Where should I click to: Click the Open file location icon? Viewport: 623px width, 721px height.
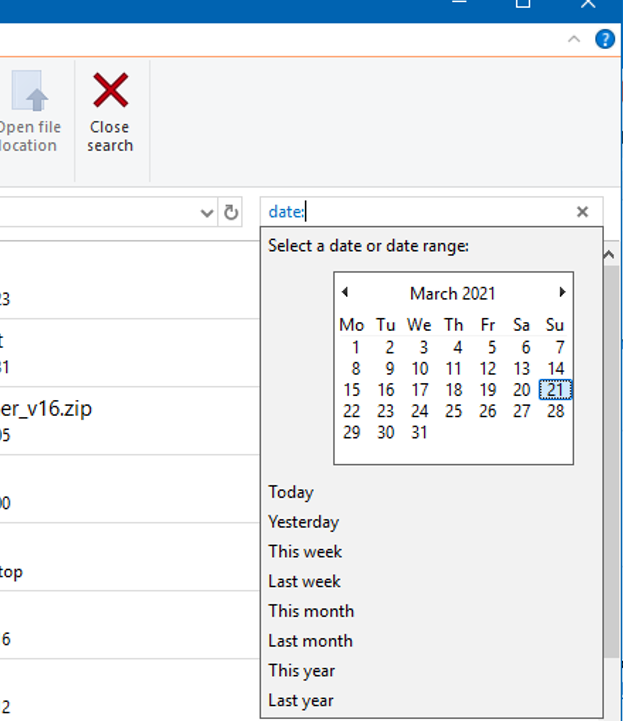(x=30, y=92)
